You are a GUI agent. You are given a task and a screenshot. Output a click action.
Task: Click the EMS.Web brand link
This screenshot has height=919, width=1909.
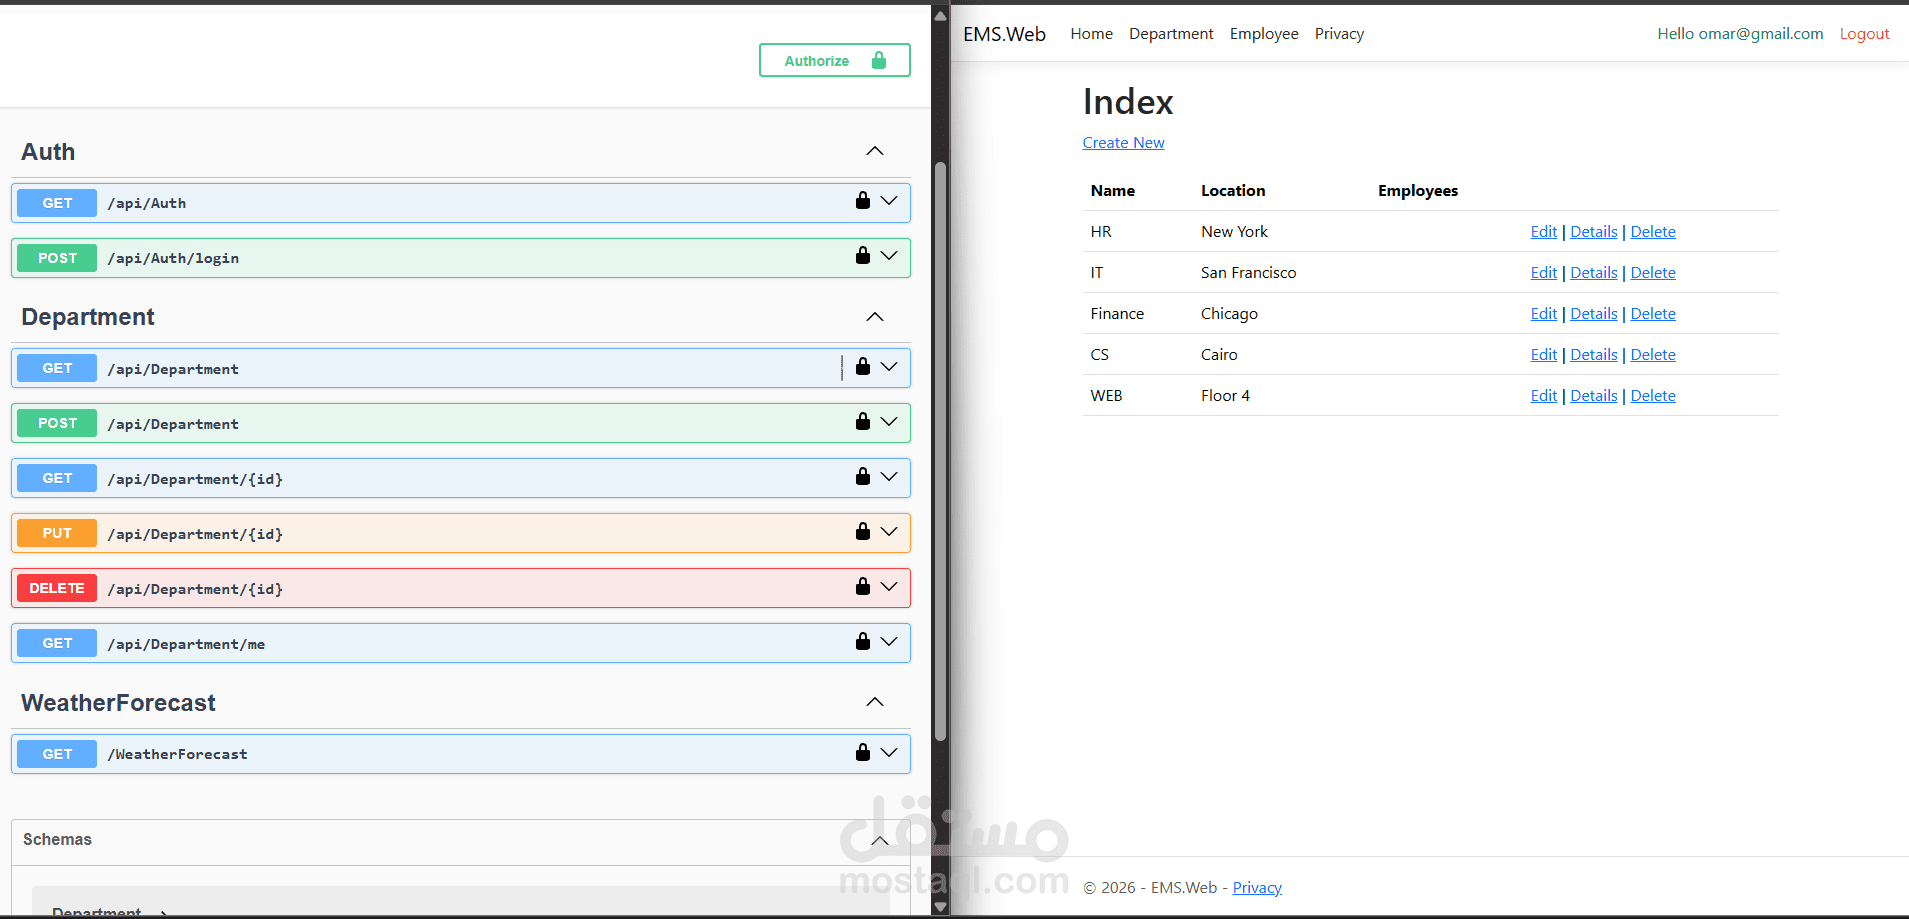pos(1004,34)
